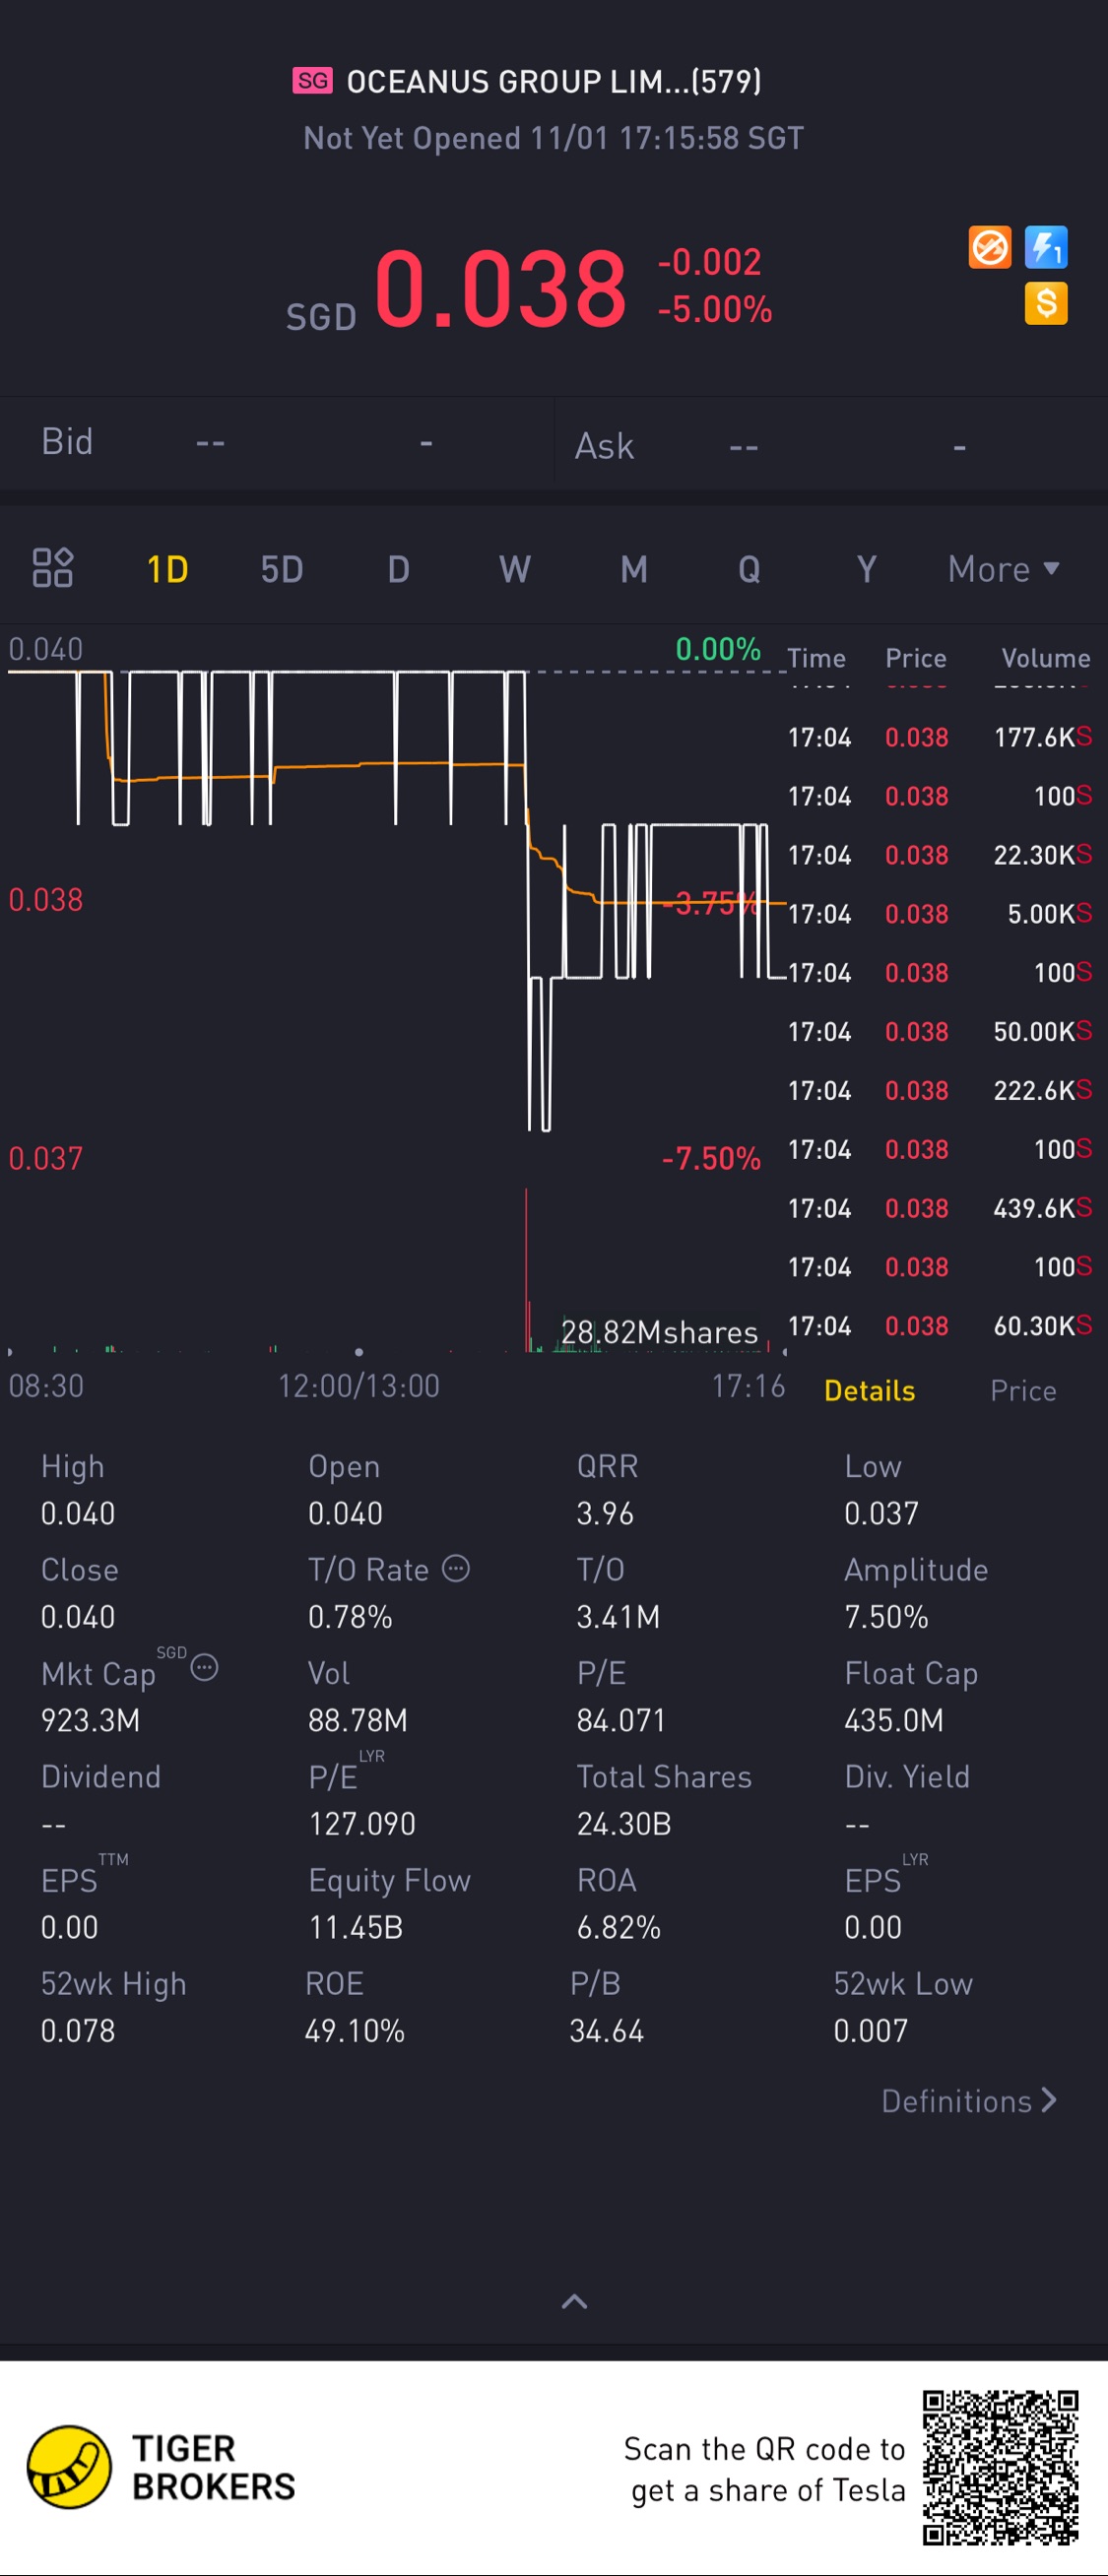The width and height of the screenshot is (1108, 2576).
Task: Click the info icon beside T/O Rate
Action: (x=456, y=1568)
